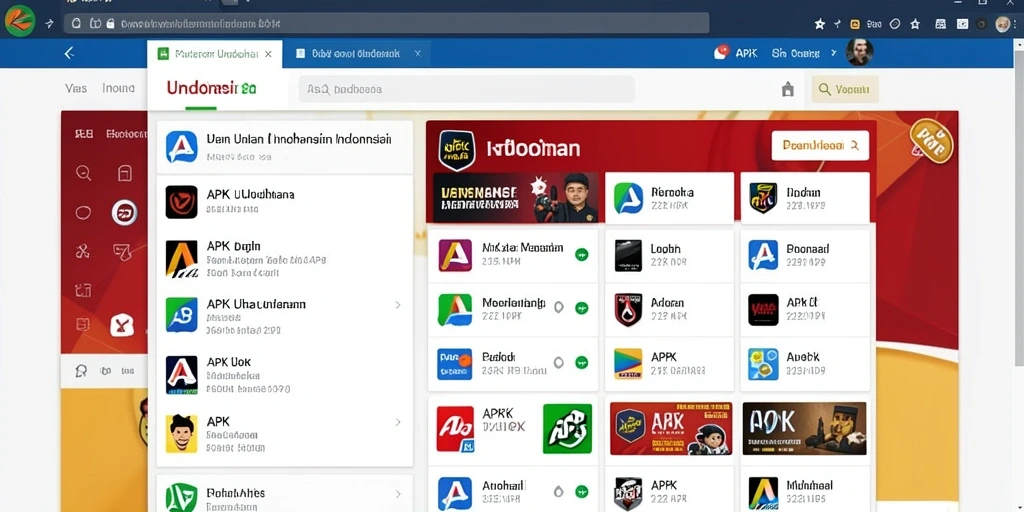Click the magnifier icon in red sidebar
1024x512 pixels.
click(x=84, y=173)
